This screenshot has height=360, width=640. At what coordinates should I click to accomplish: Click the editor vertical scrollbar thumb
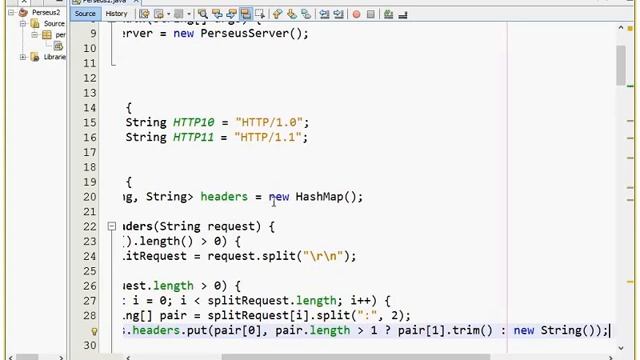[x=621, y=65]
